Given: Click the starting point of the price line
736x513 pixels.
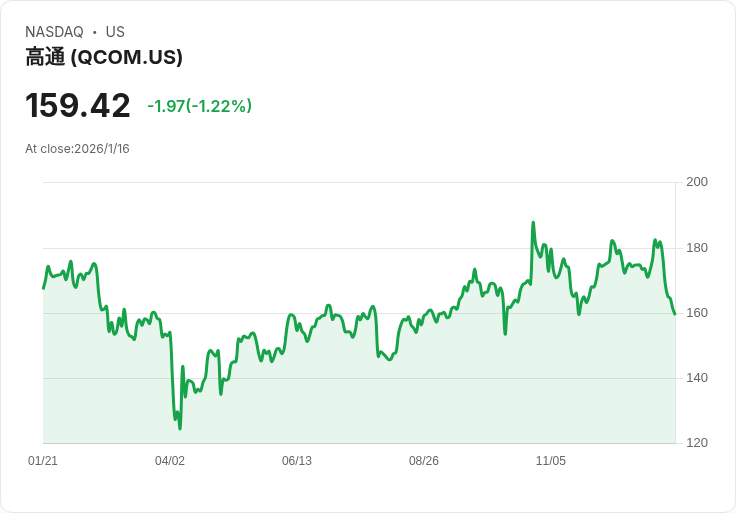Looking at the screenshot, I should point(43,288).
